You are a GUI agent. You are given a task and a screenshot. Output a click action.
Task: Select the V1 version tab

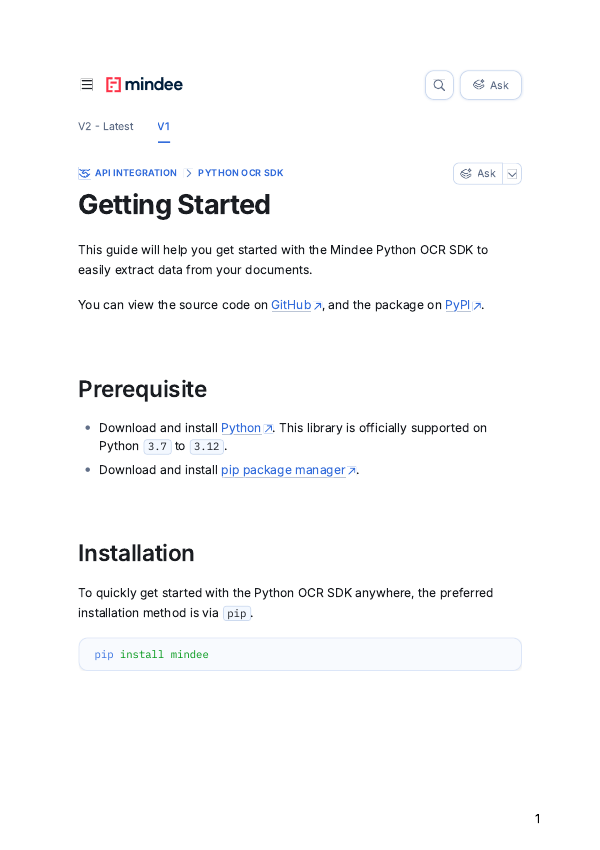pos(163,126)
